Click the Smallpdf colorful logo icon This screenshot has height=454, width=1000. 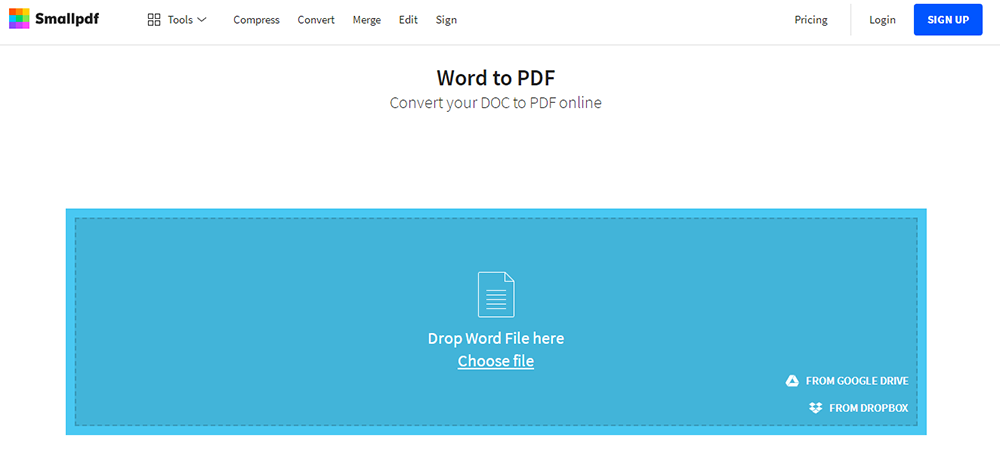click(19, 19)
